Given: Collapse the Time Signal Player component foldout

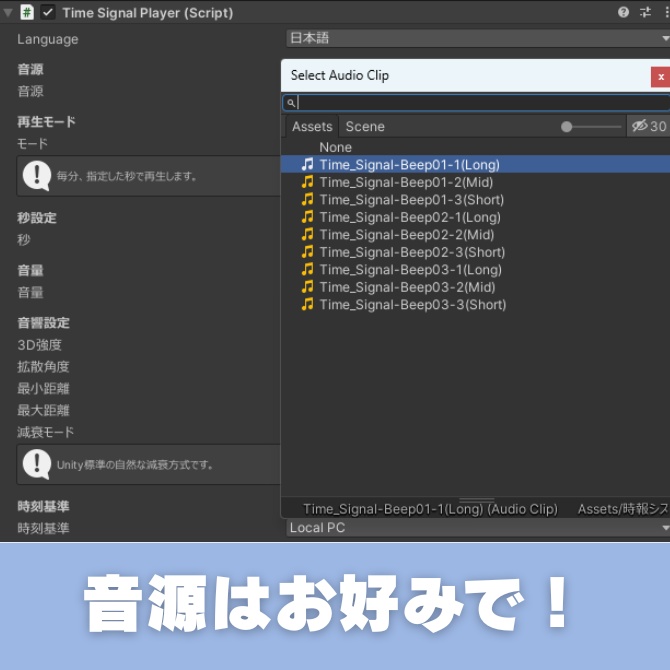Looking at the screenshot, I should (8, 12).
